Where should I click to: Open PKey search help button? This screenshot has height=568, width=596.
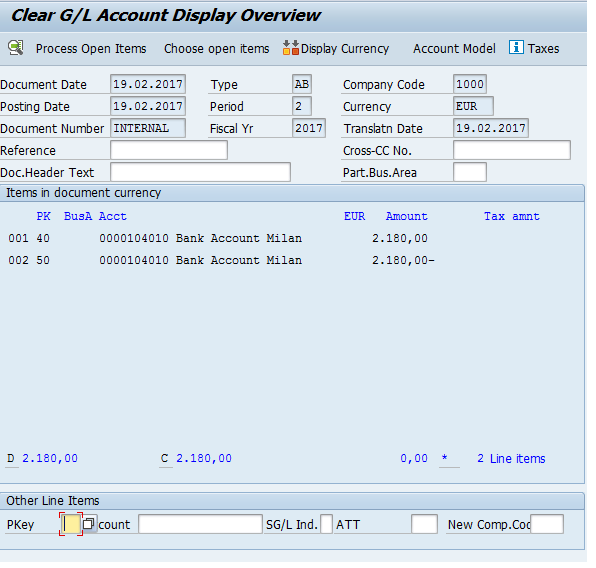[x=89, y=524]
